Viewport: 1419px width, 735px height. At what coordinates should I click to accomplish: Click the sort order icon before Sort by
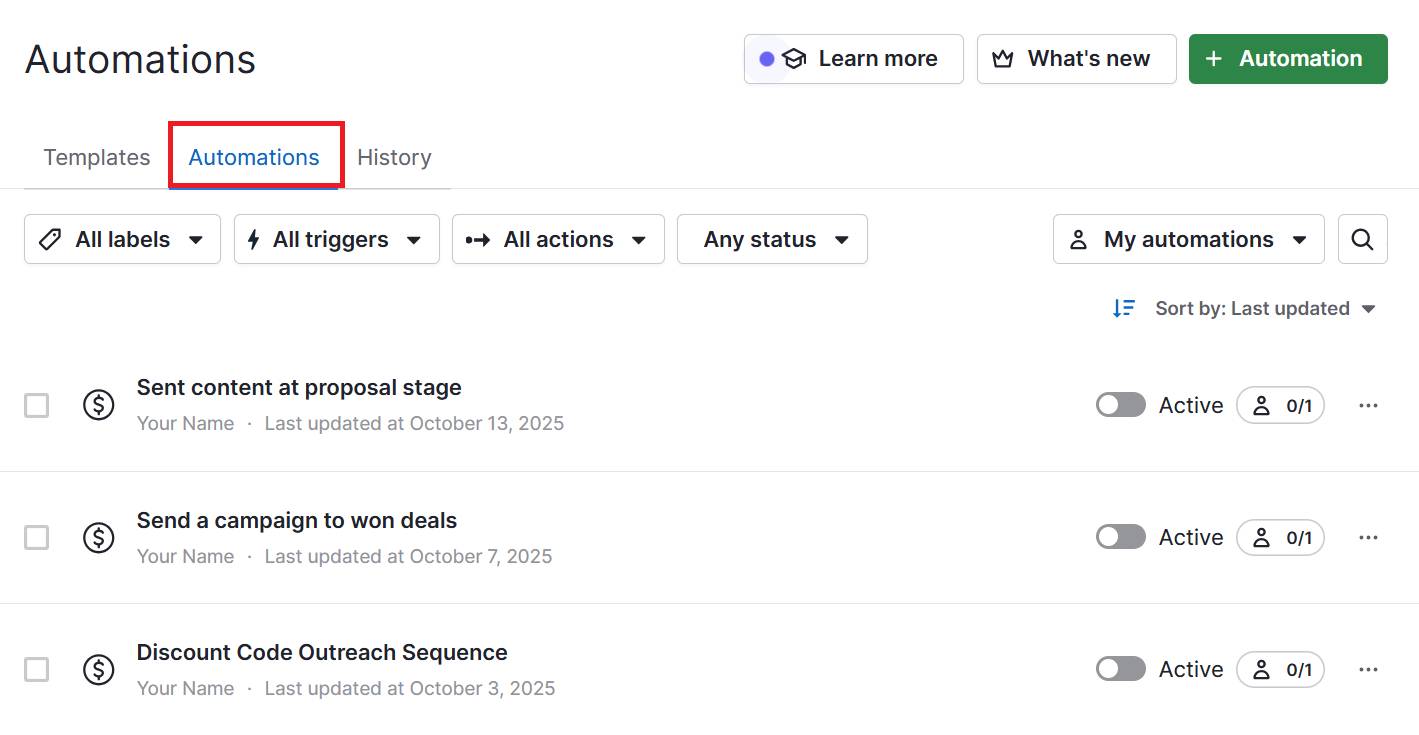pos(1124,308)
